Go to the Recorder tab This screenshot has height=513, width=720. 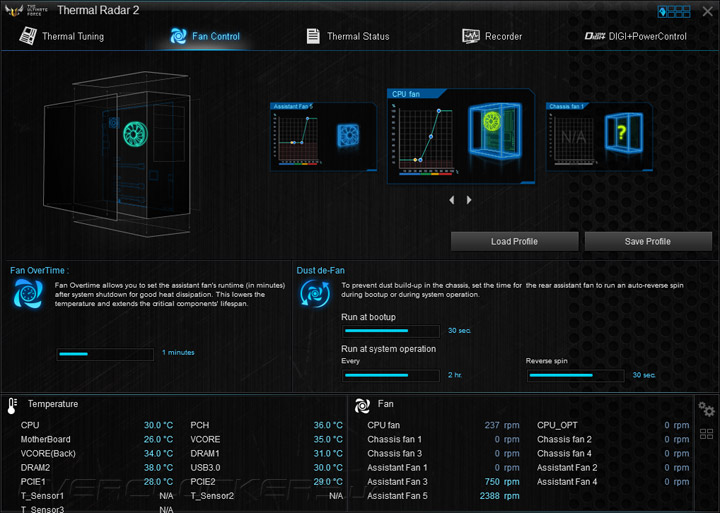(492, 36)
